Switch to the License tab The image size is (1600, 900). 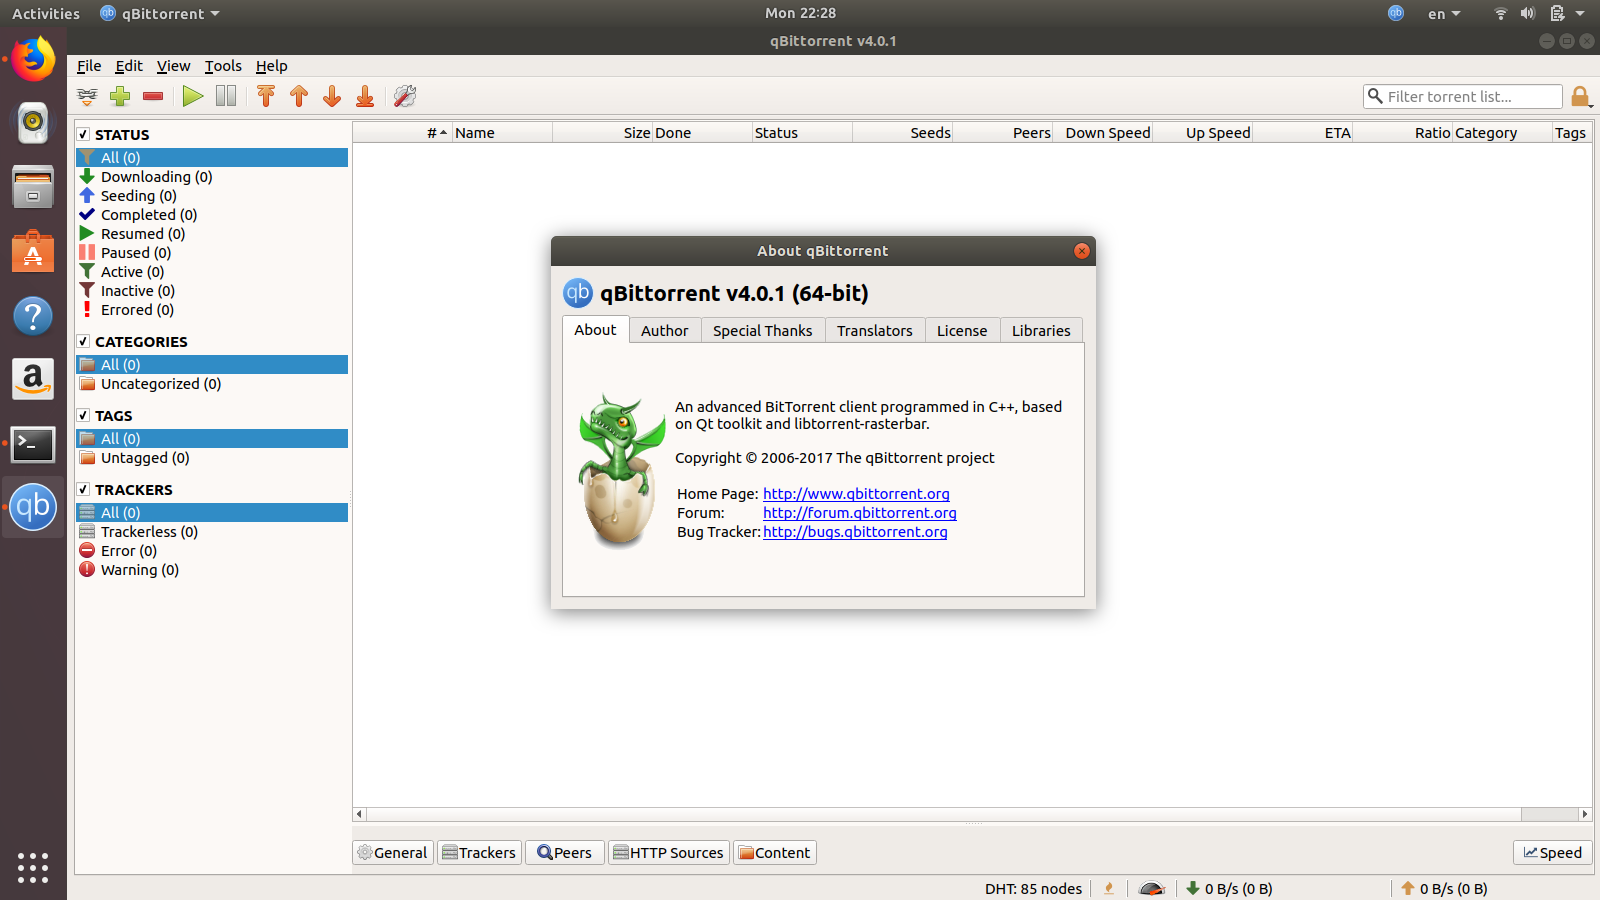pos(962,331)
